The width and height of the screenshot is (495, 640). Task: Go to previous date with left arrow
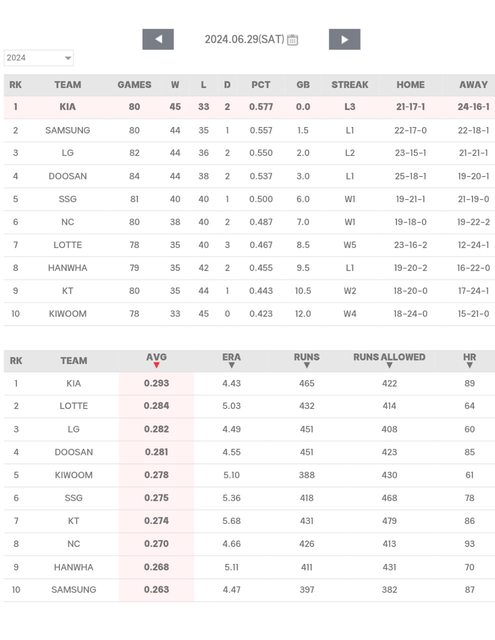click(x=158, y=39)
